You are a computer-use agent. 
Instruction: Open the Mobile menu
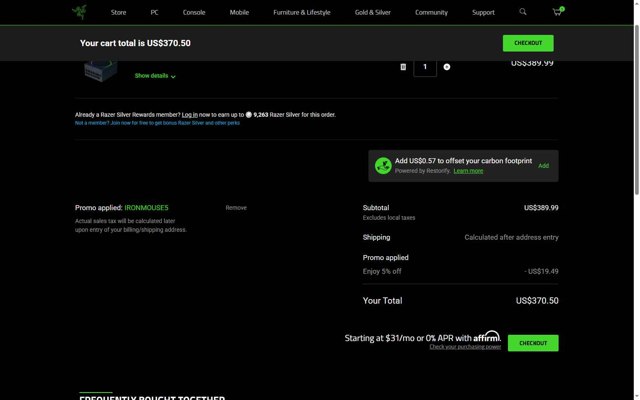coord(239,12)
